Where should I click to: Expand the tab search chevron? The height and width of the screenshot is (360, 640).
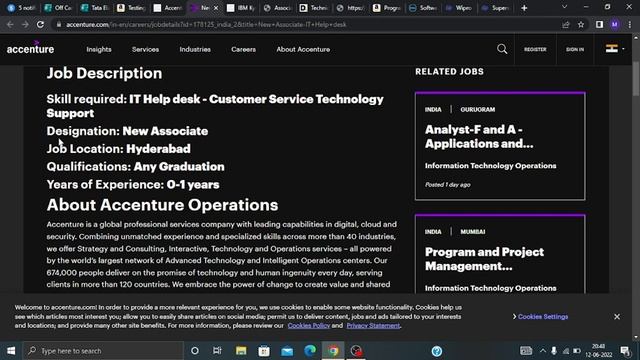click(x=564, y=7)
